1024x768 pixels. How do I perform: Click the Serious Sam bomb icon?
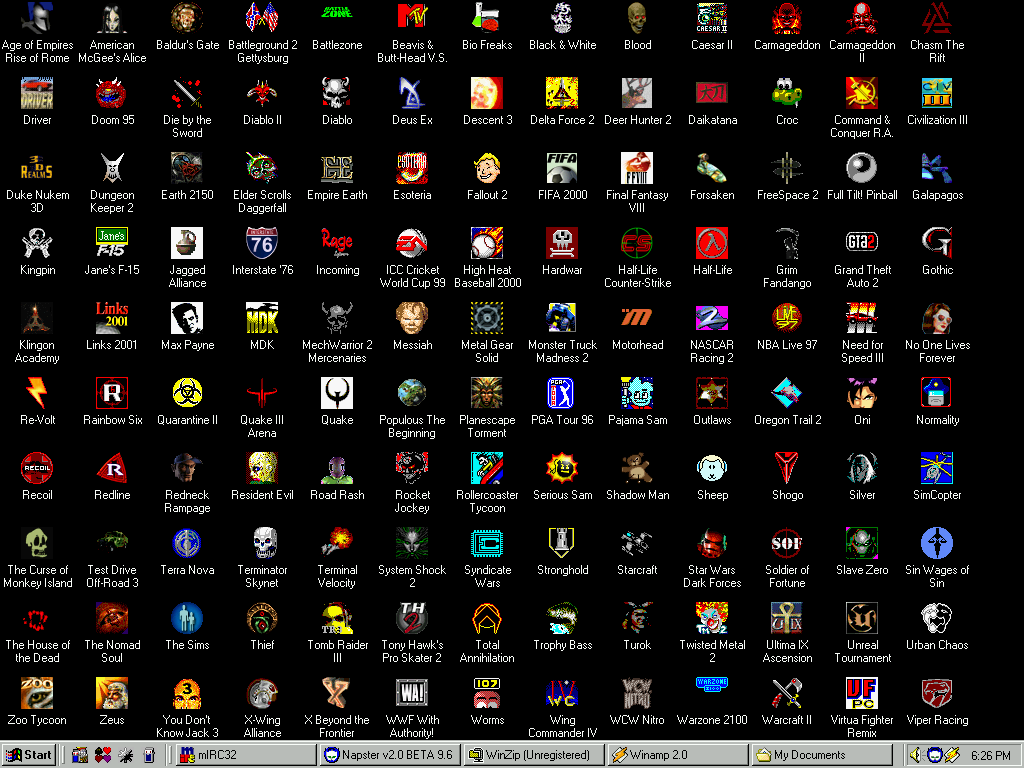[x=562, y=469]
